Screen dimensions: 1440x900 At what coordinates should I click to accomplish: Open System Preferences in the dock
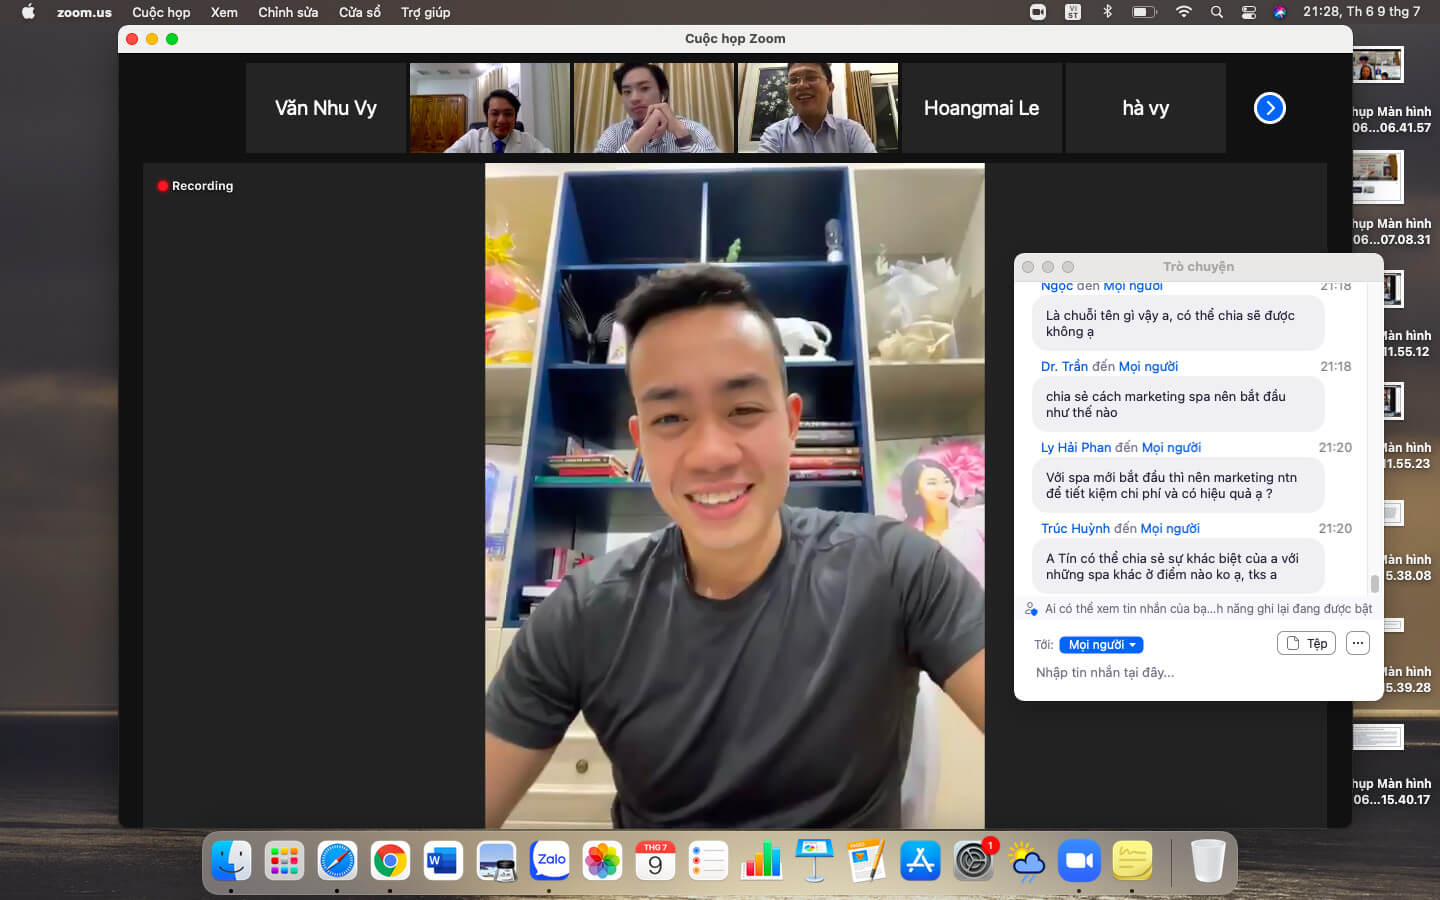973,860
